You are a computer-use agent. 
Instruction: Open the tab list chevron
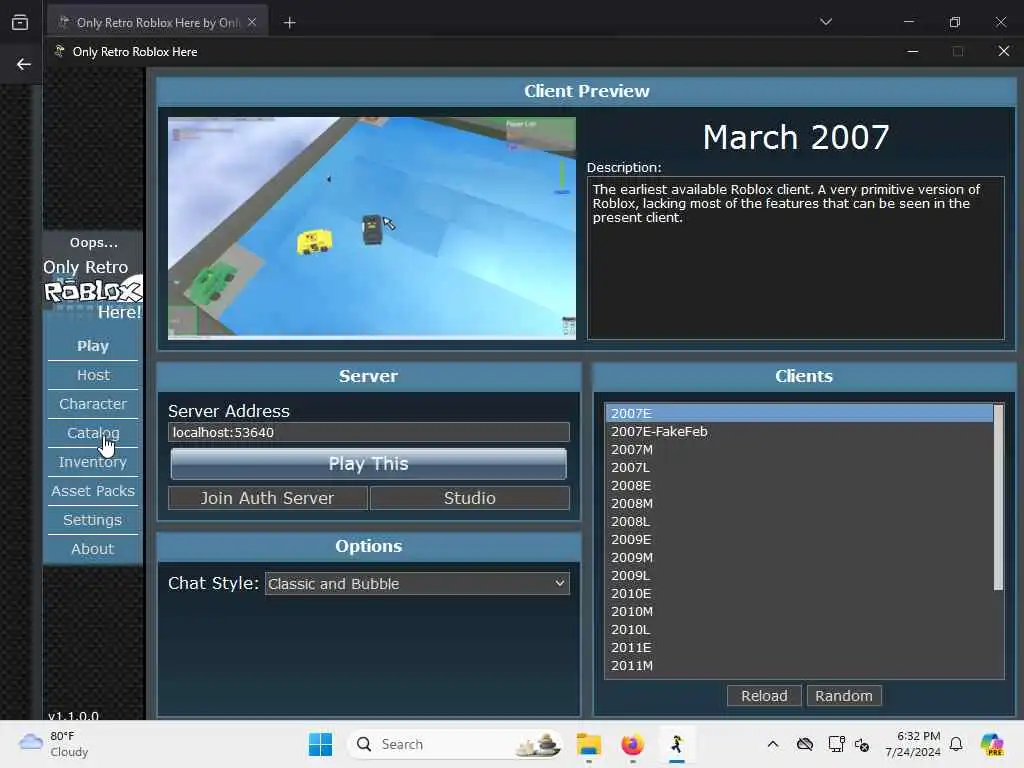[826, 22]
